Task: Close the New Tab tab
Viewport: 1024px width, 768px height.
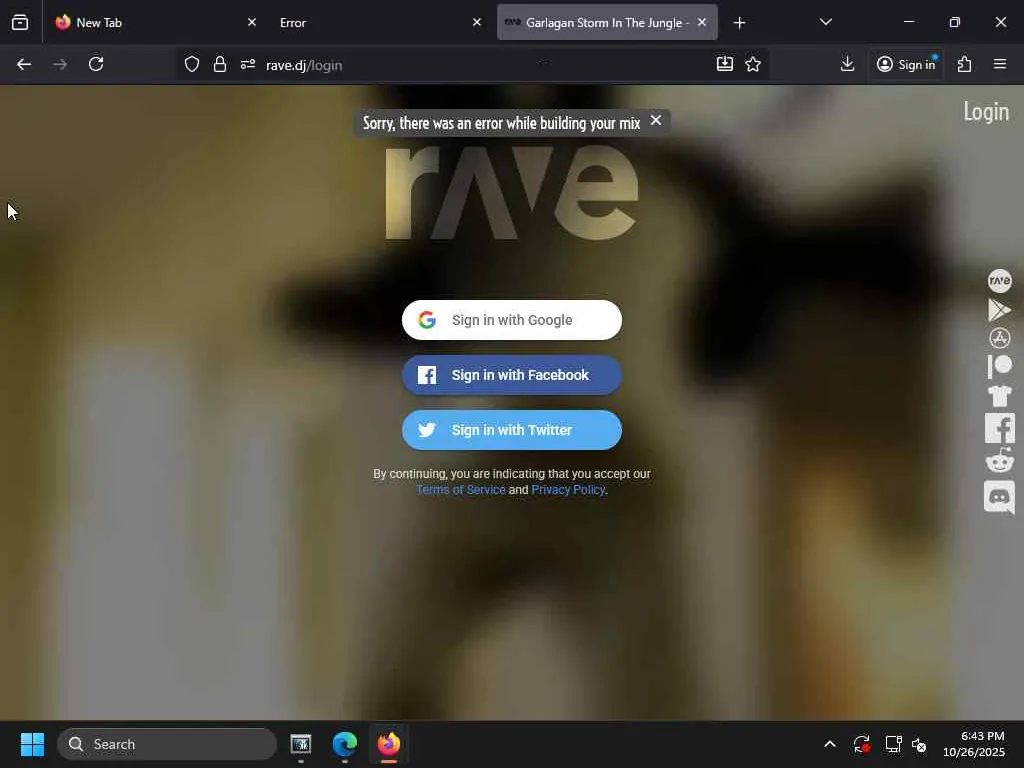Action: [251, 22]
